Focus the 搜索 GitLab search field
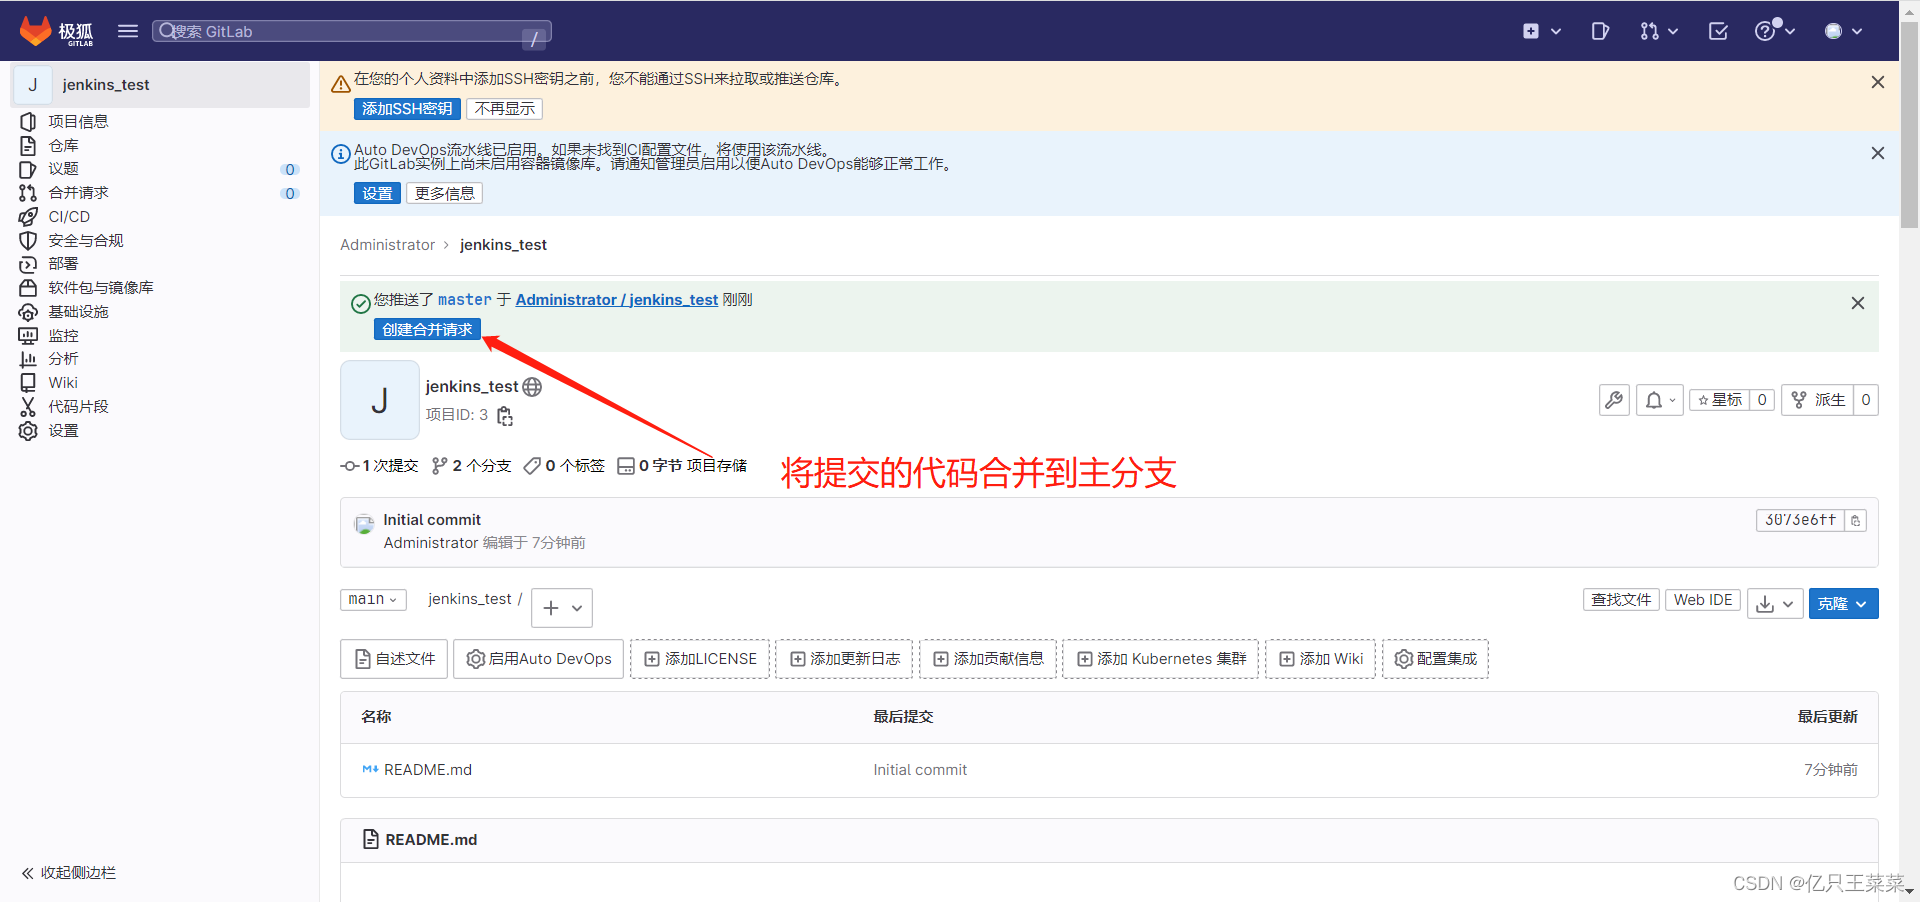The height and width of the screenshot is (902, 1920). 352,31
